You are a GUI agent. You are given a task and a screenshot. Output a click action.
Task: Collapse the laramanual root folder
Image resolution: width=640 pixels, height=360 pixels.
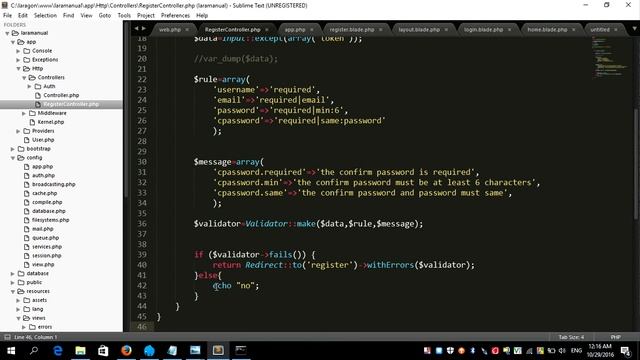tap(7, 33)
